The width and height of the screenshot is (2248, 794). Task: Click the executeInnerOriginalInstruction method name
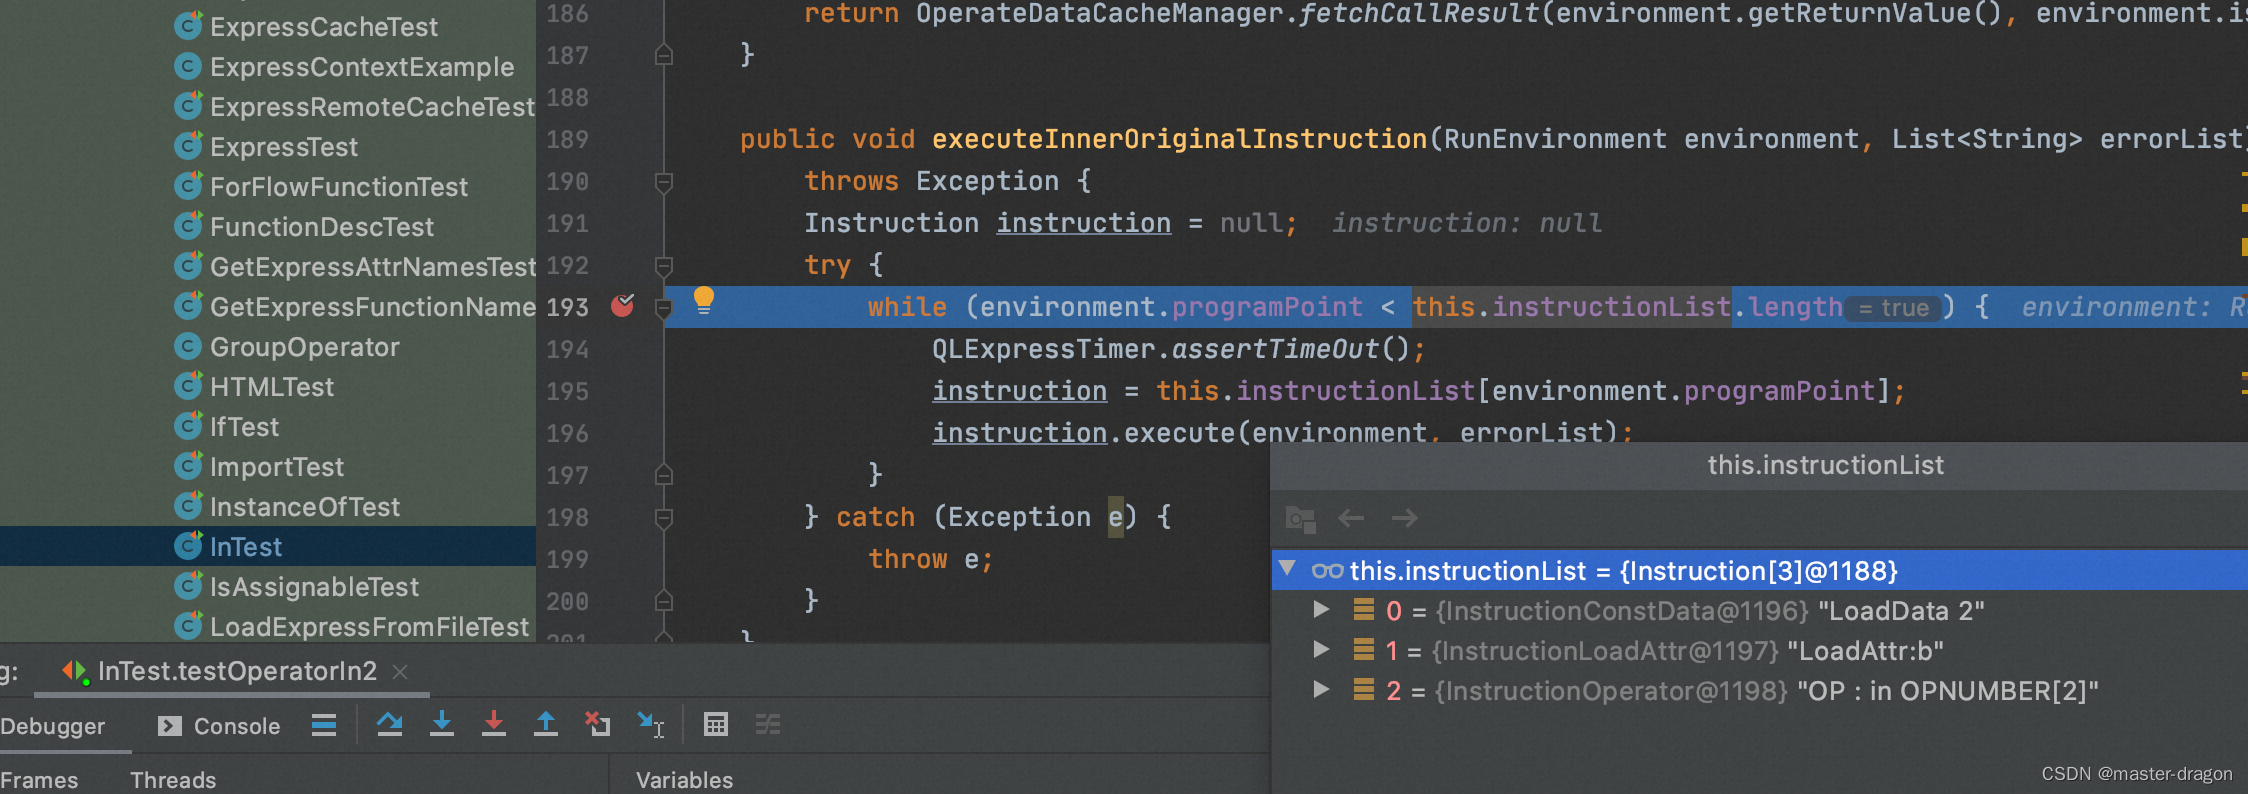pos(1179,139)
